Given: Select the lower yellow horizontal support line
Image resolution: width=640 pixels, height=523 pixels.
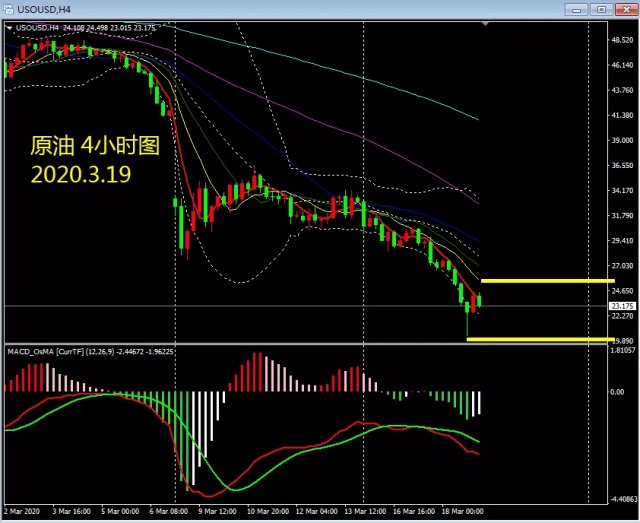Looking at the screenshot, I should coord(540,339).
